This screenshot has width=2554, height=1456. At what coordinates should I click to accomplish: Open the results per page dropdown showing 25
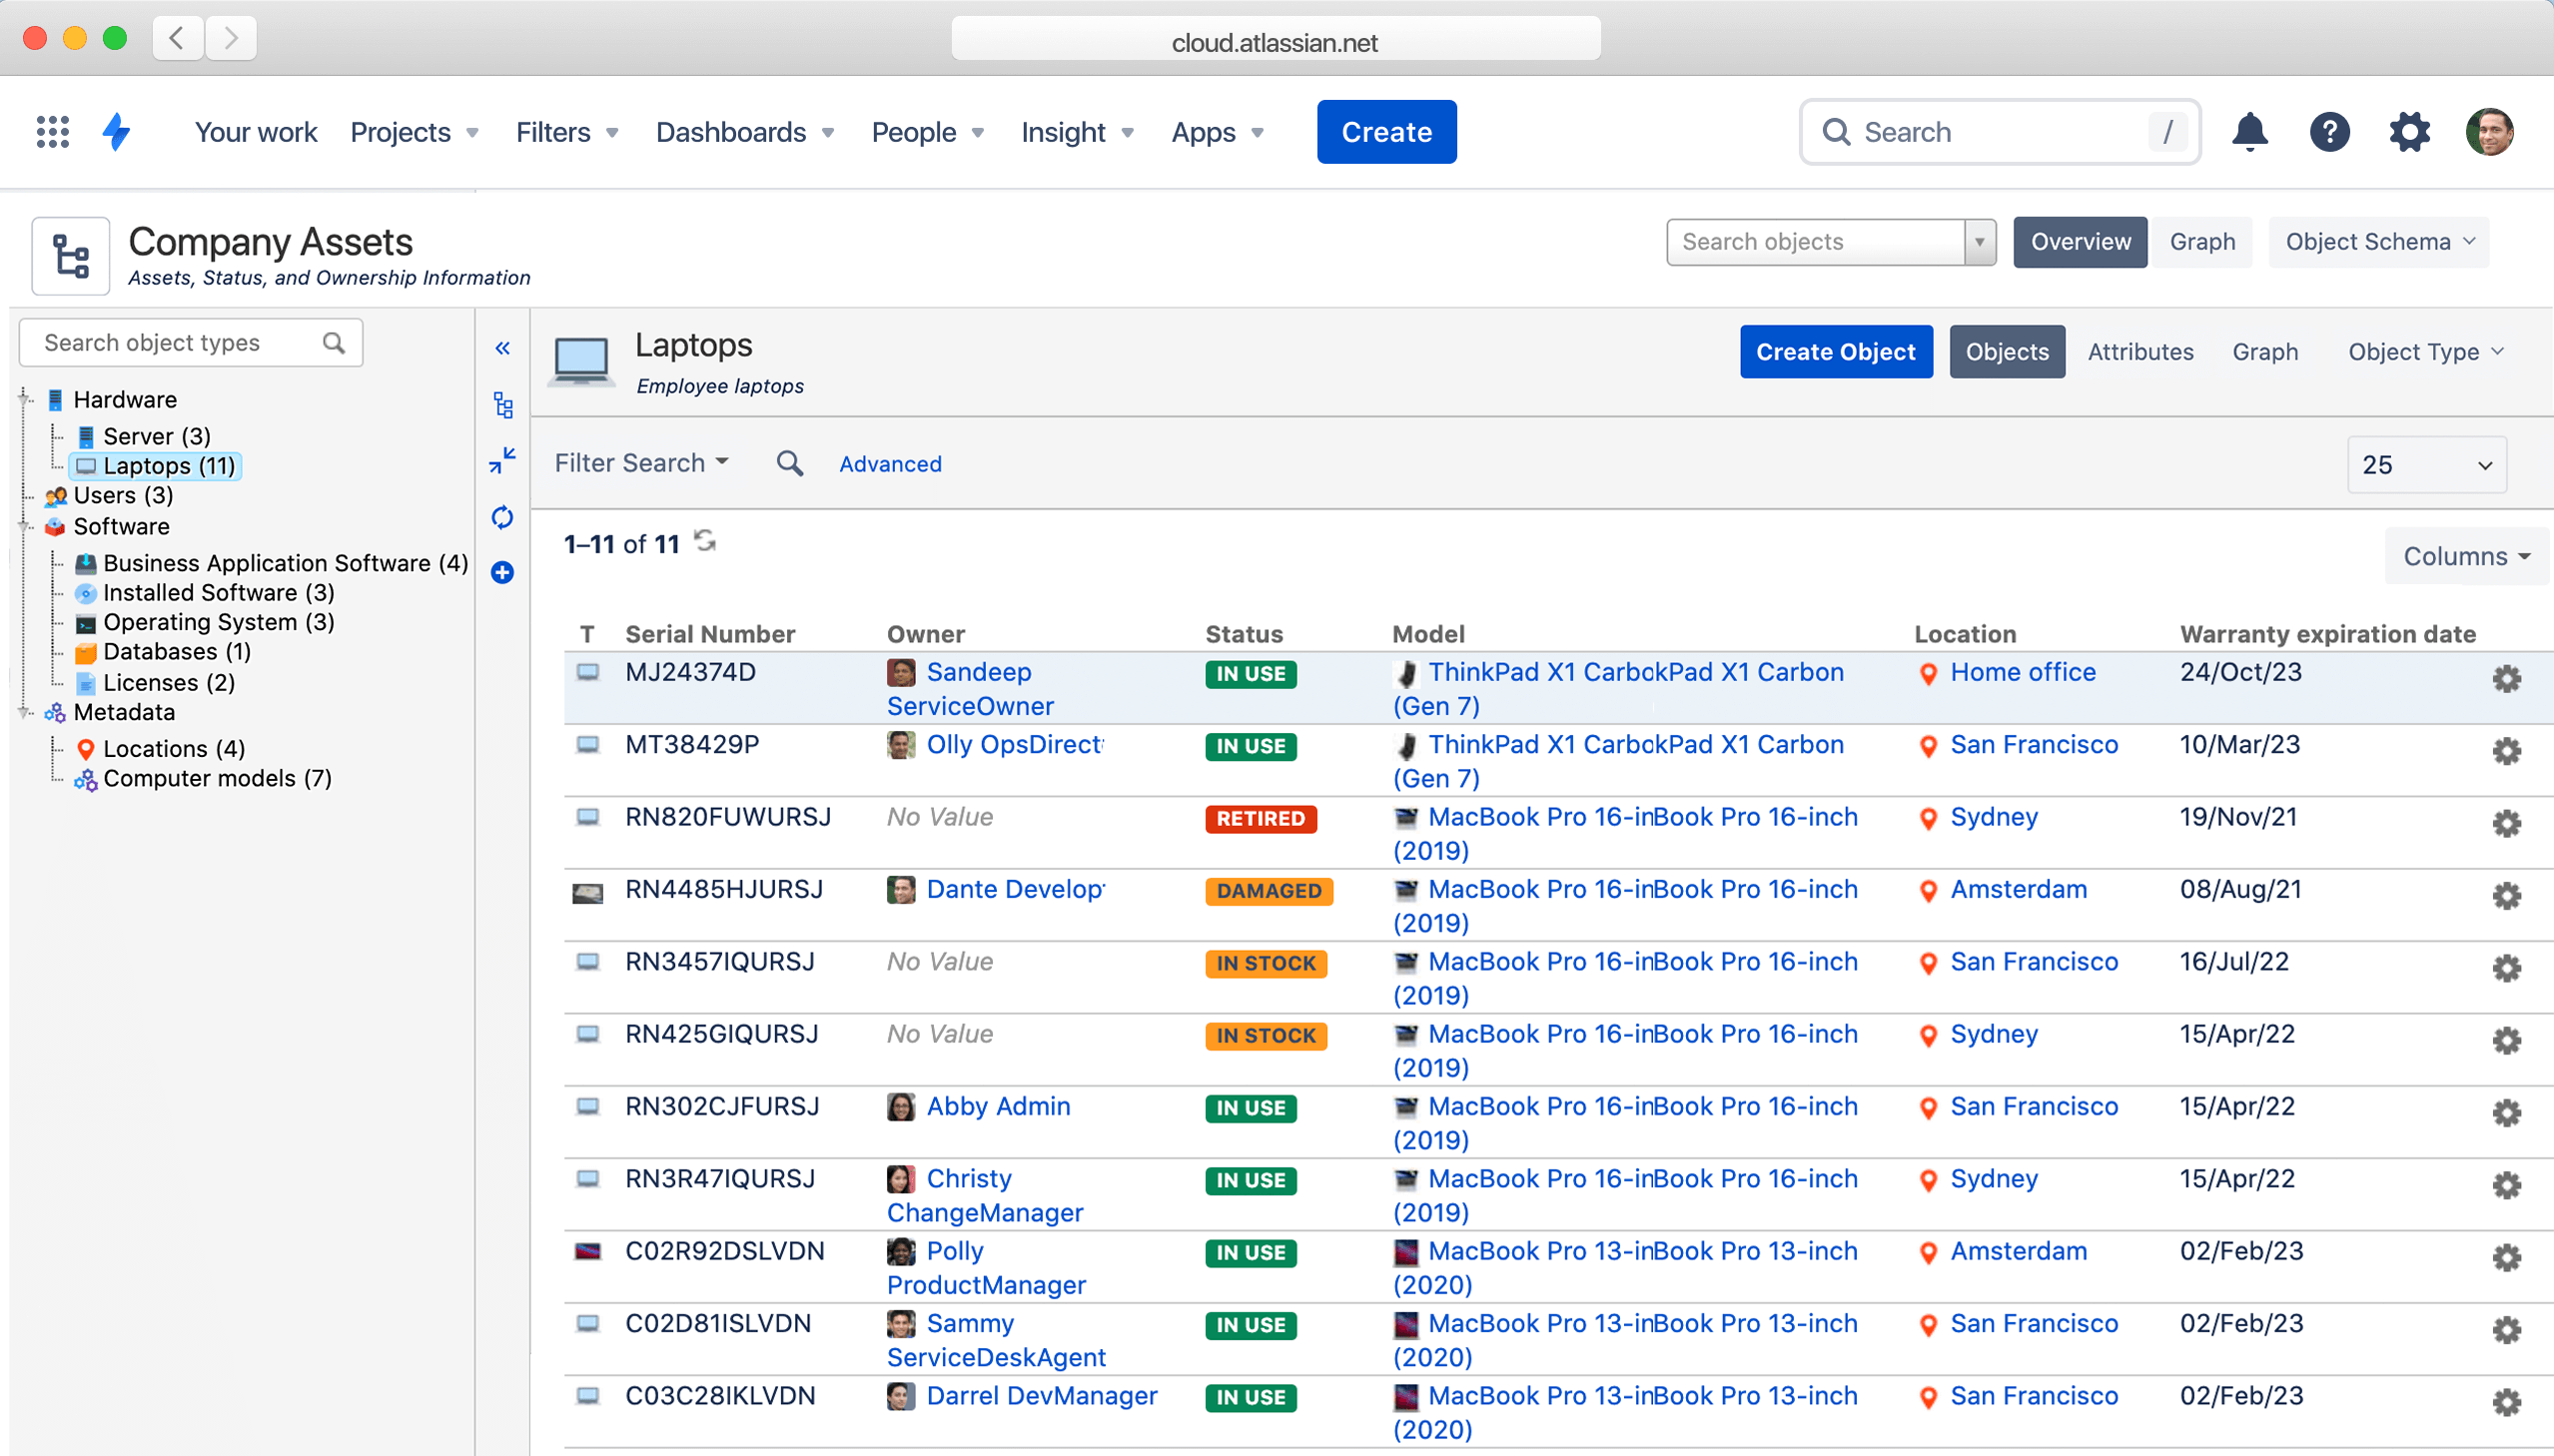[x=2427, y=464]
